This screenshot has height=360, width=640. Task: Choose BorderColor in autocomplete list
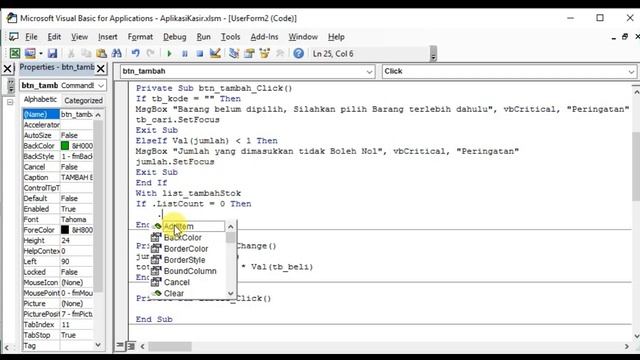coord(188,249)
